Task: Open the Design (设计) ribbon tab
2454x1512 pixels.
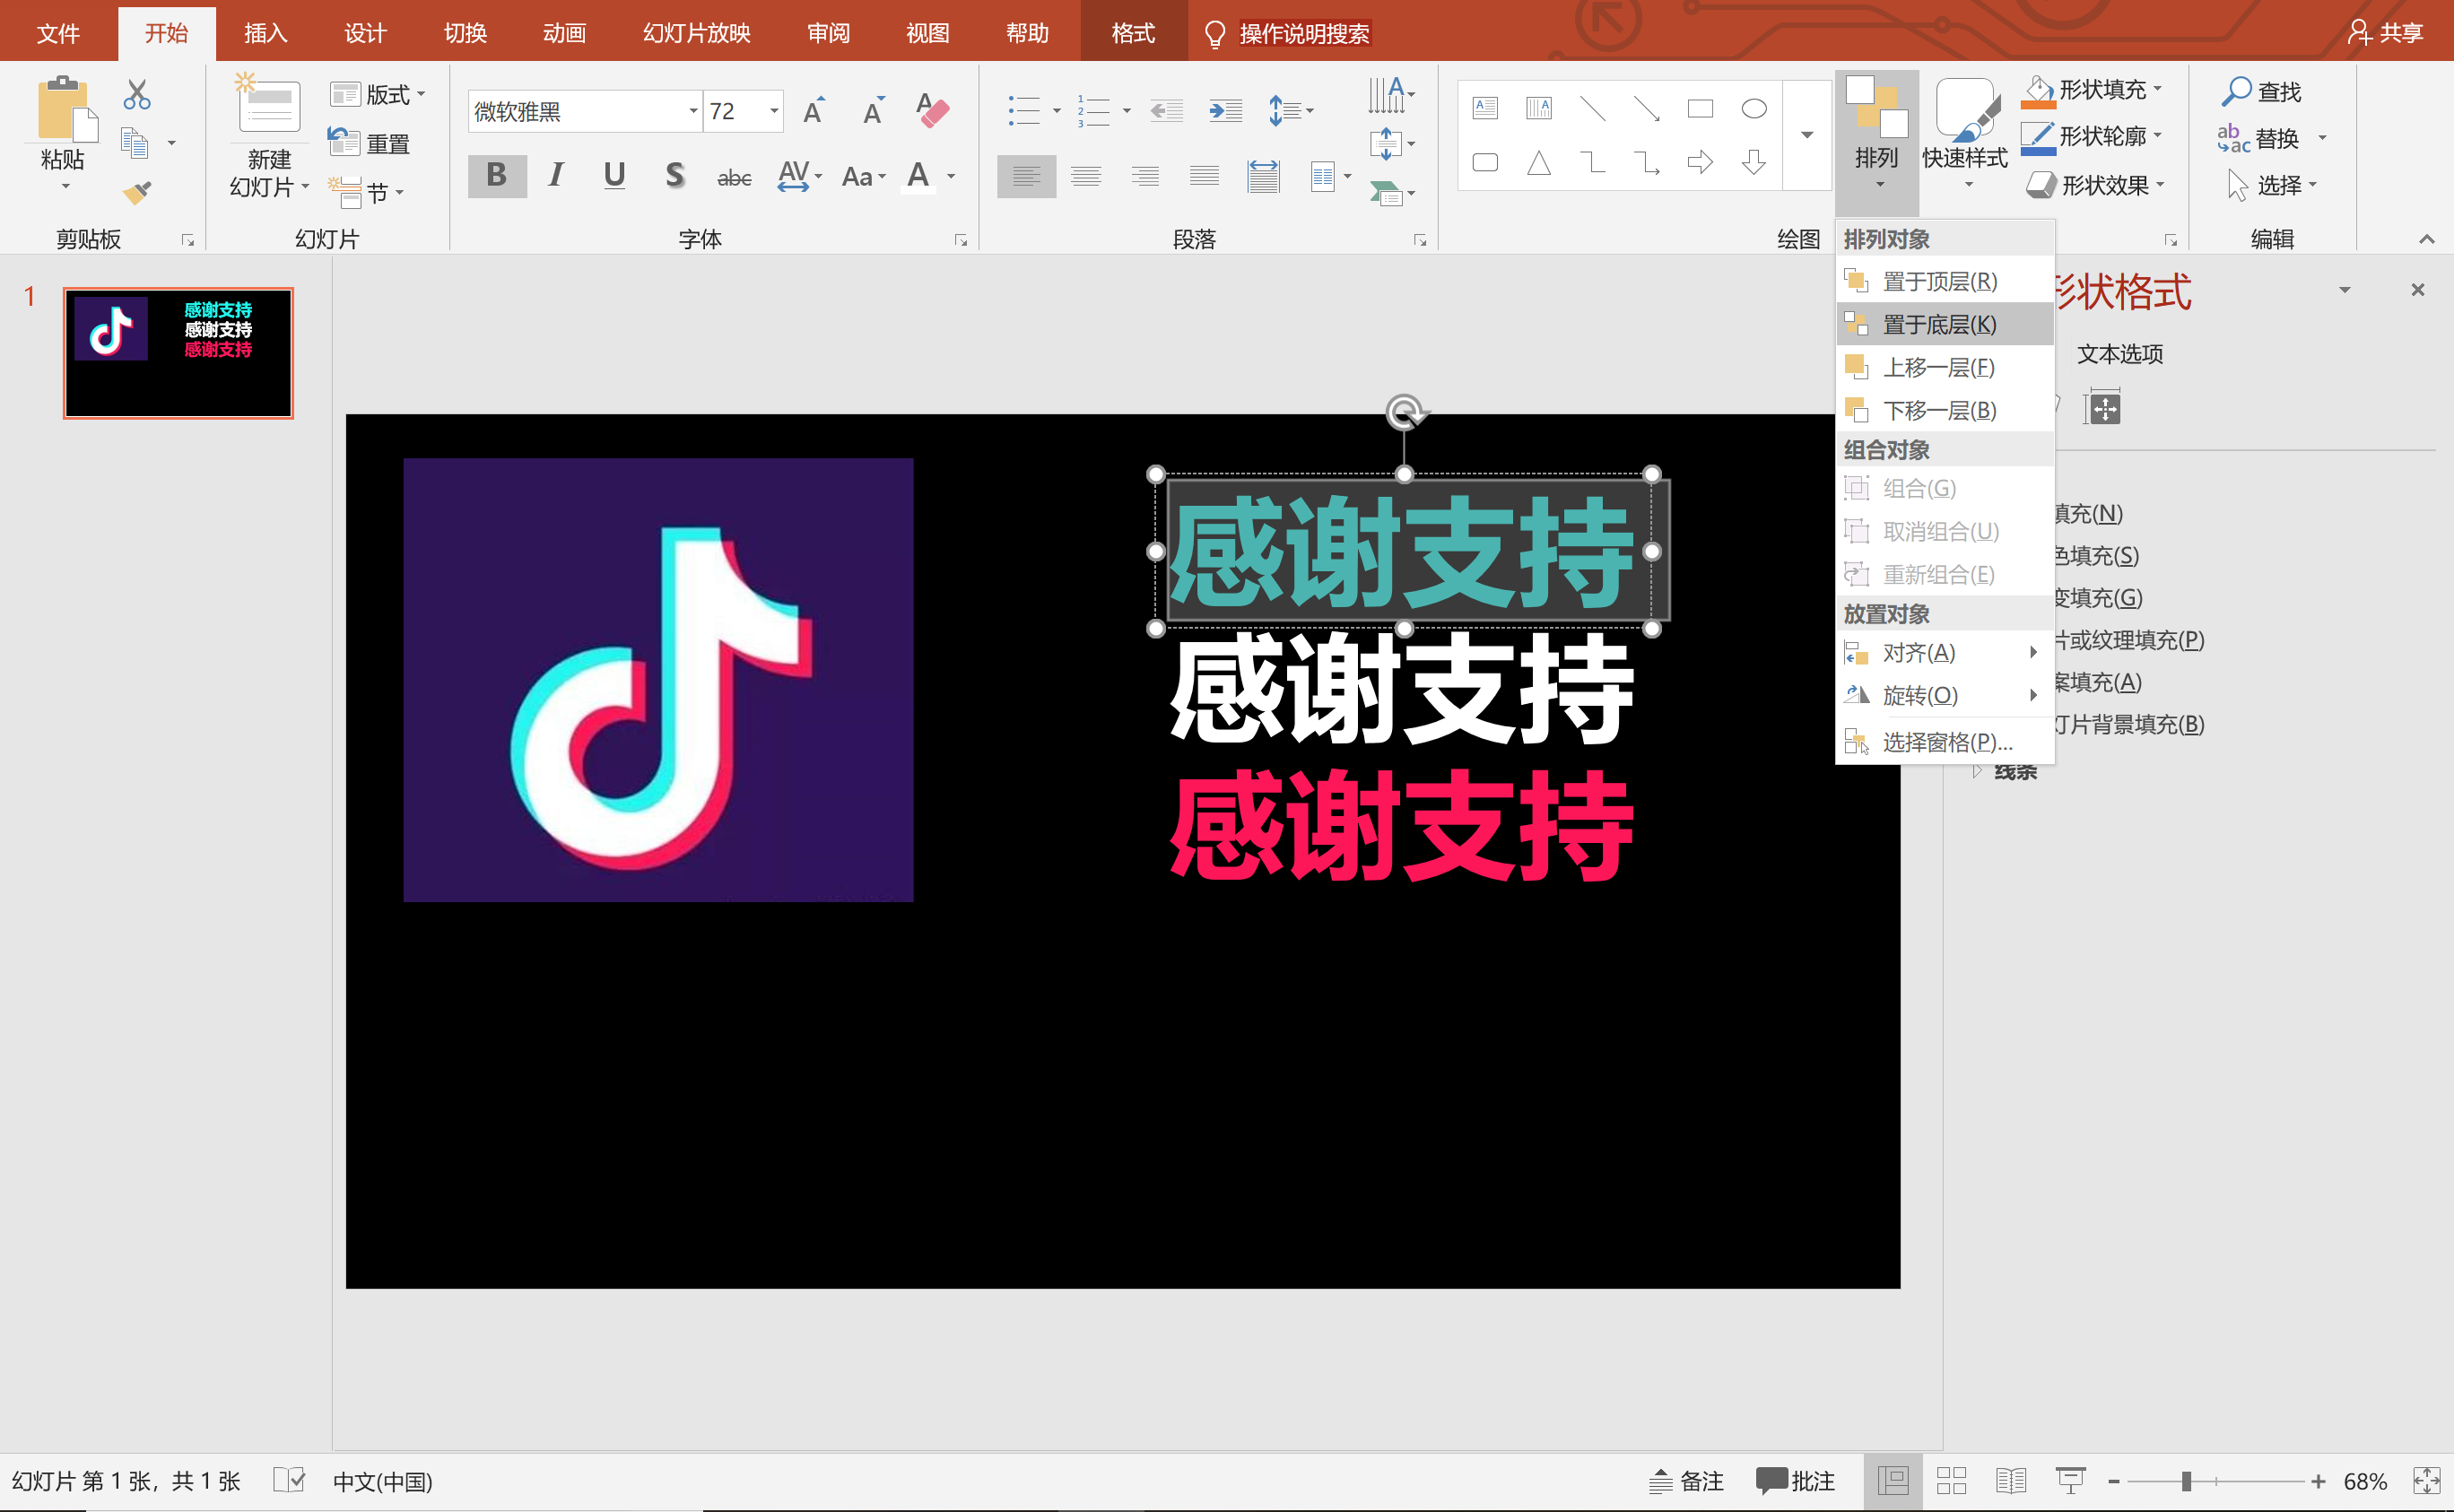Action: (x=365, y=33)
